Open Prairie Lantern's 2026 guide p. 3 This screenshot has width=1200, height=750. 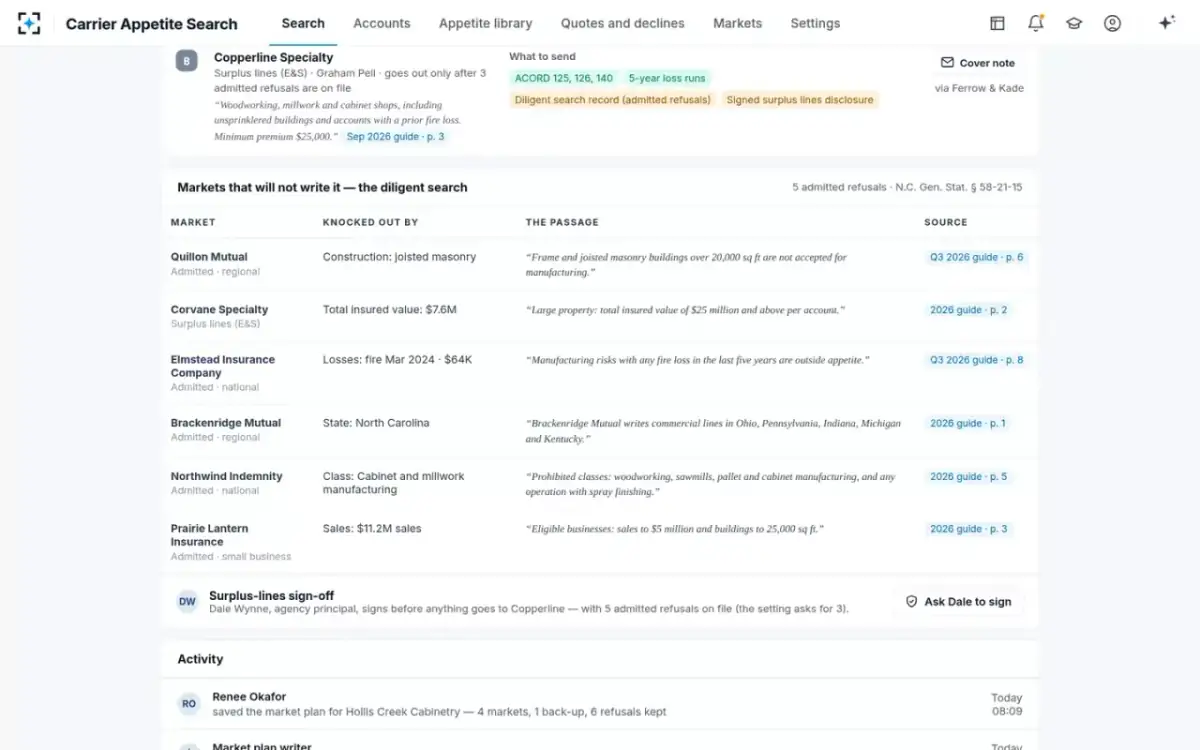coord(969,529)
